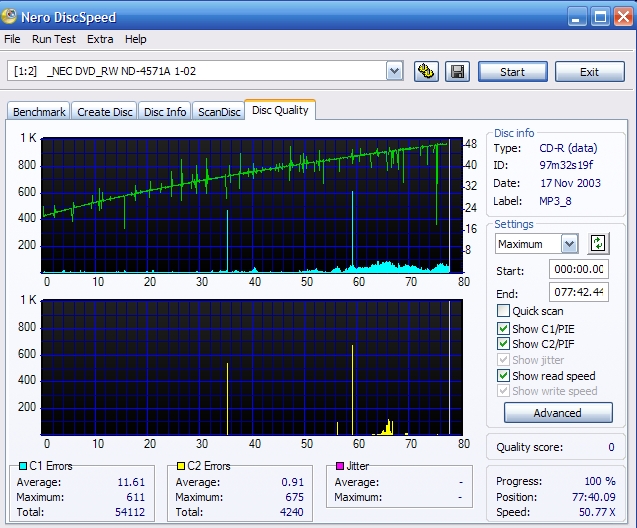Click the Nero DiscSpeed title bar icon
Viewport: 637px width, 528px height.
pyautogui.click(x=9, y=16)
